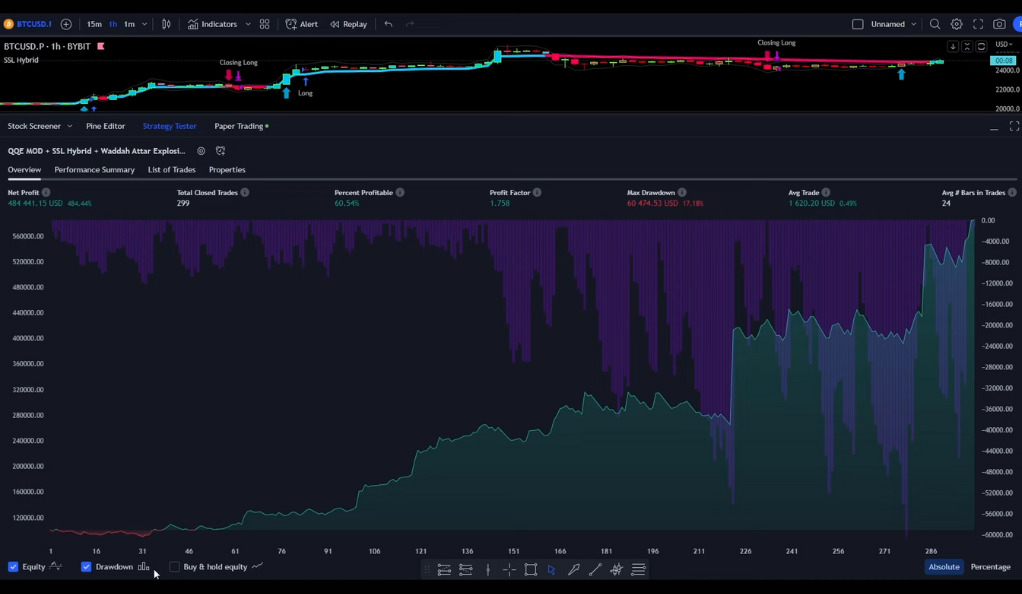Select the arrow cursor tool
The image size is (1022, 594).
click(551, 569)
